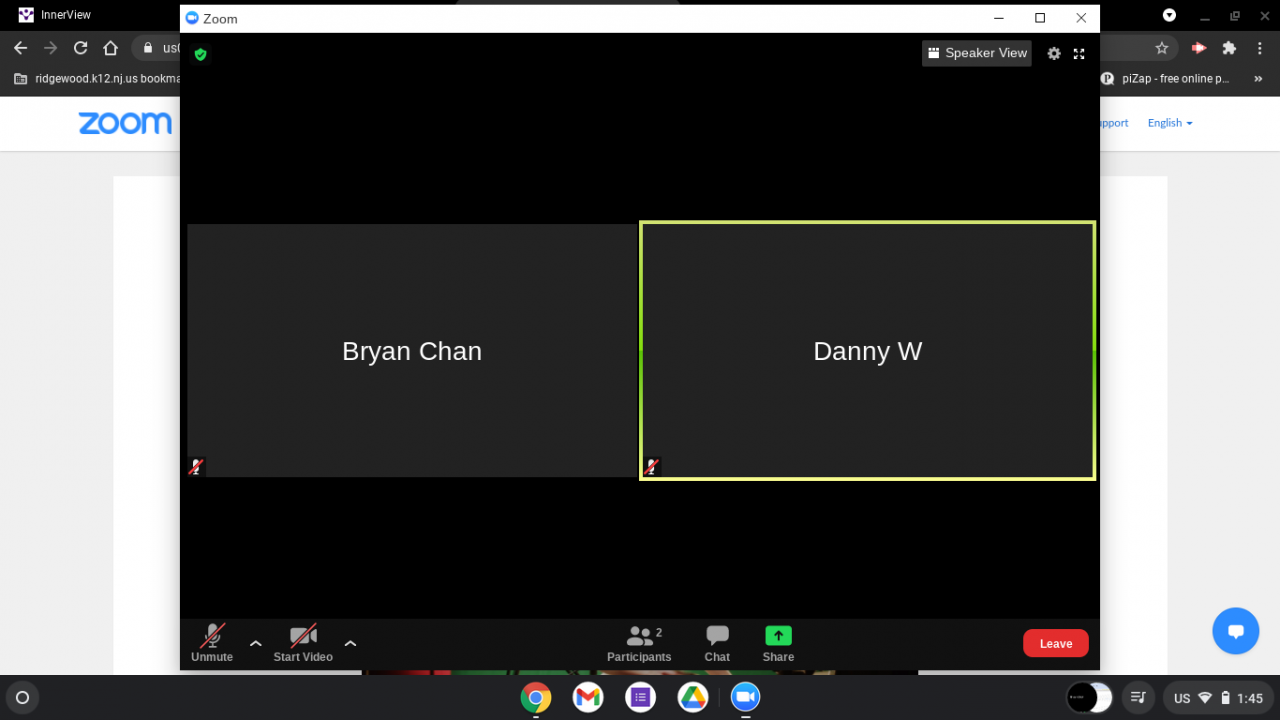Viewport: 1280px width, 720px height.
Task: Open the purple list app in shelf
Action: [641, 698]
